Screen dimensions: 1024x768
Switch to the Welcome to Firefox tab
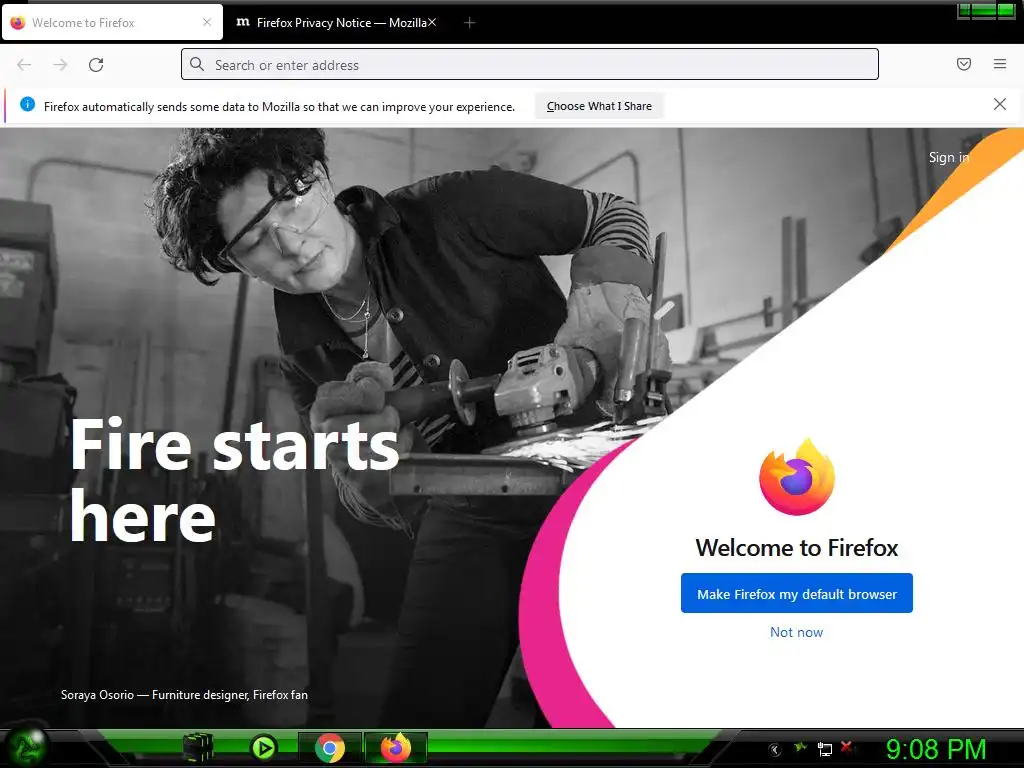(112, 23)
